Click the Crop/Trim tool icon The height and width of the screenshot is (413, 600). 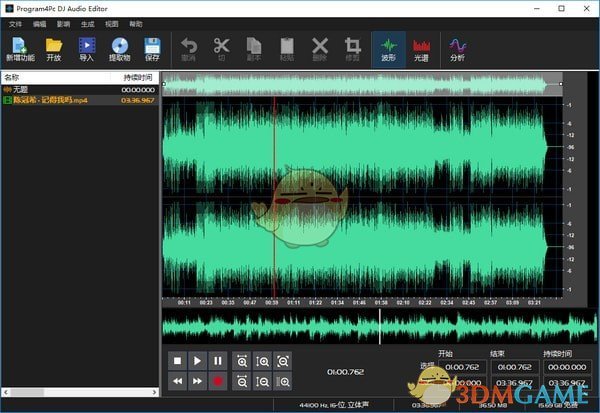(x=352, y=48)
